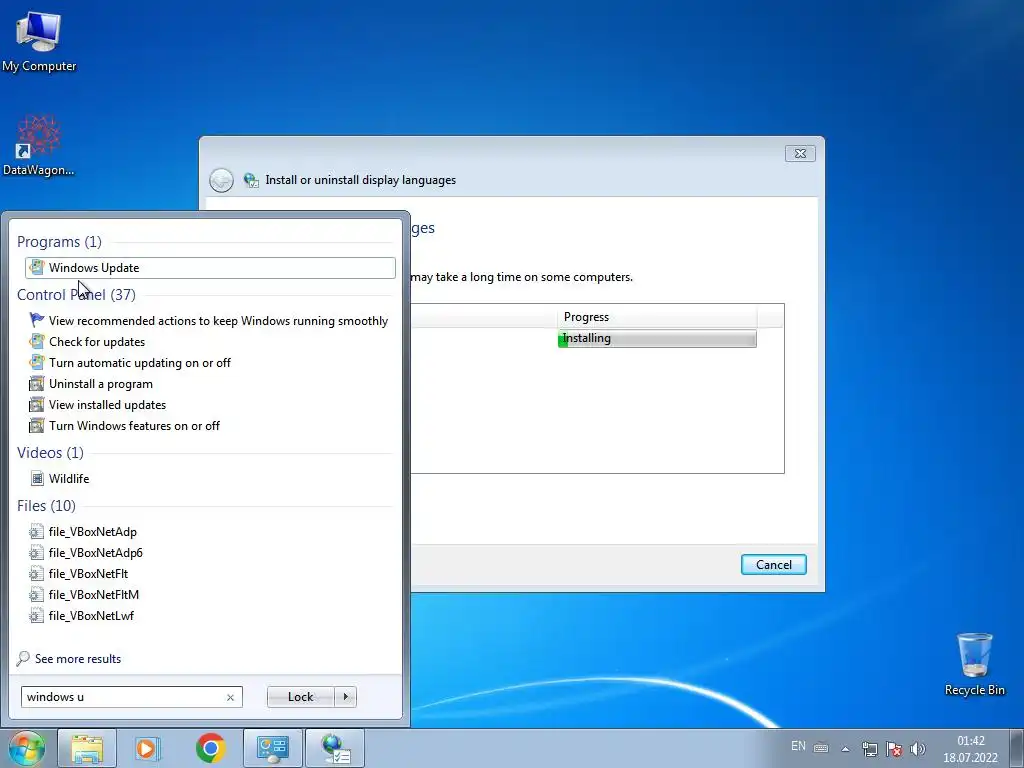Open the network status tray icon
1024x768 pixels.
coord(869,749)
